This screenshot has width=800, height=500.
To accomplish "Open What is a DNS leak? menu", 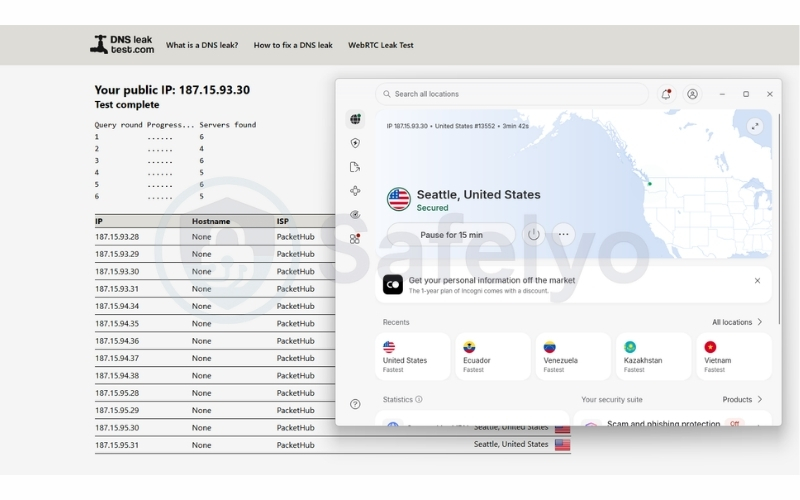I will (x=202, y=45).
